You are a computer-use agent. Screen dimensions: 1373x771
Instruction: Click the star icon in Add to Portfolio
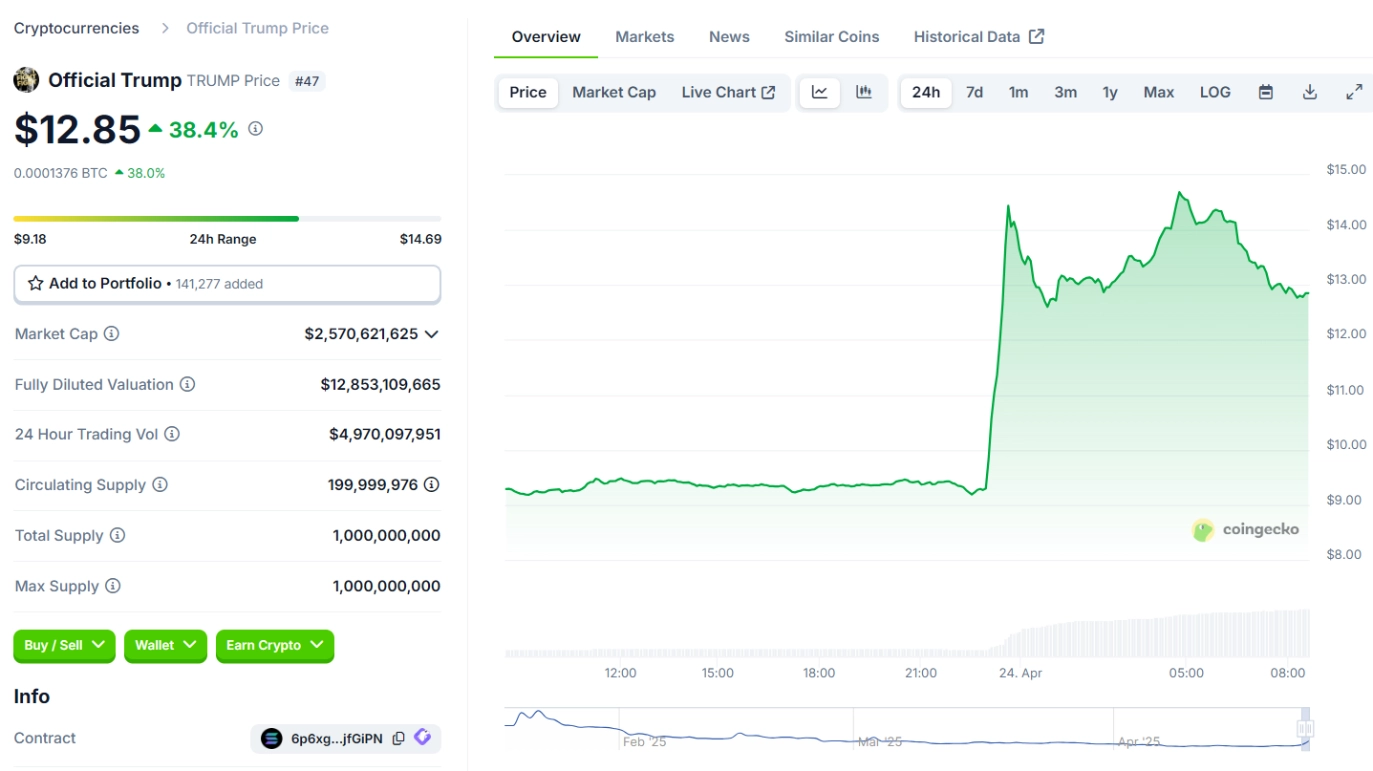pyautogui.click(x=36, y=283)
